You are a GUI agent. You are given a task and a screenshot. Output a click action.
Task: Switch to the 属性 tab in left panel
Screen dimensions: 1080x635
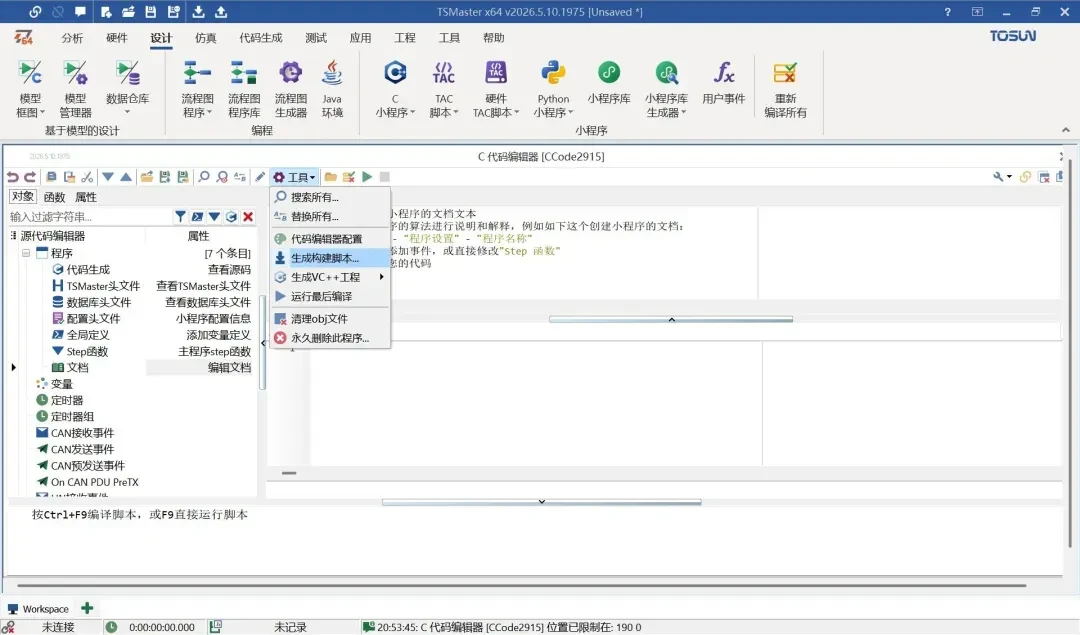pyautogui.click(x=85, y=197)
